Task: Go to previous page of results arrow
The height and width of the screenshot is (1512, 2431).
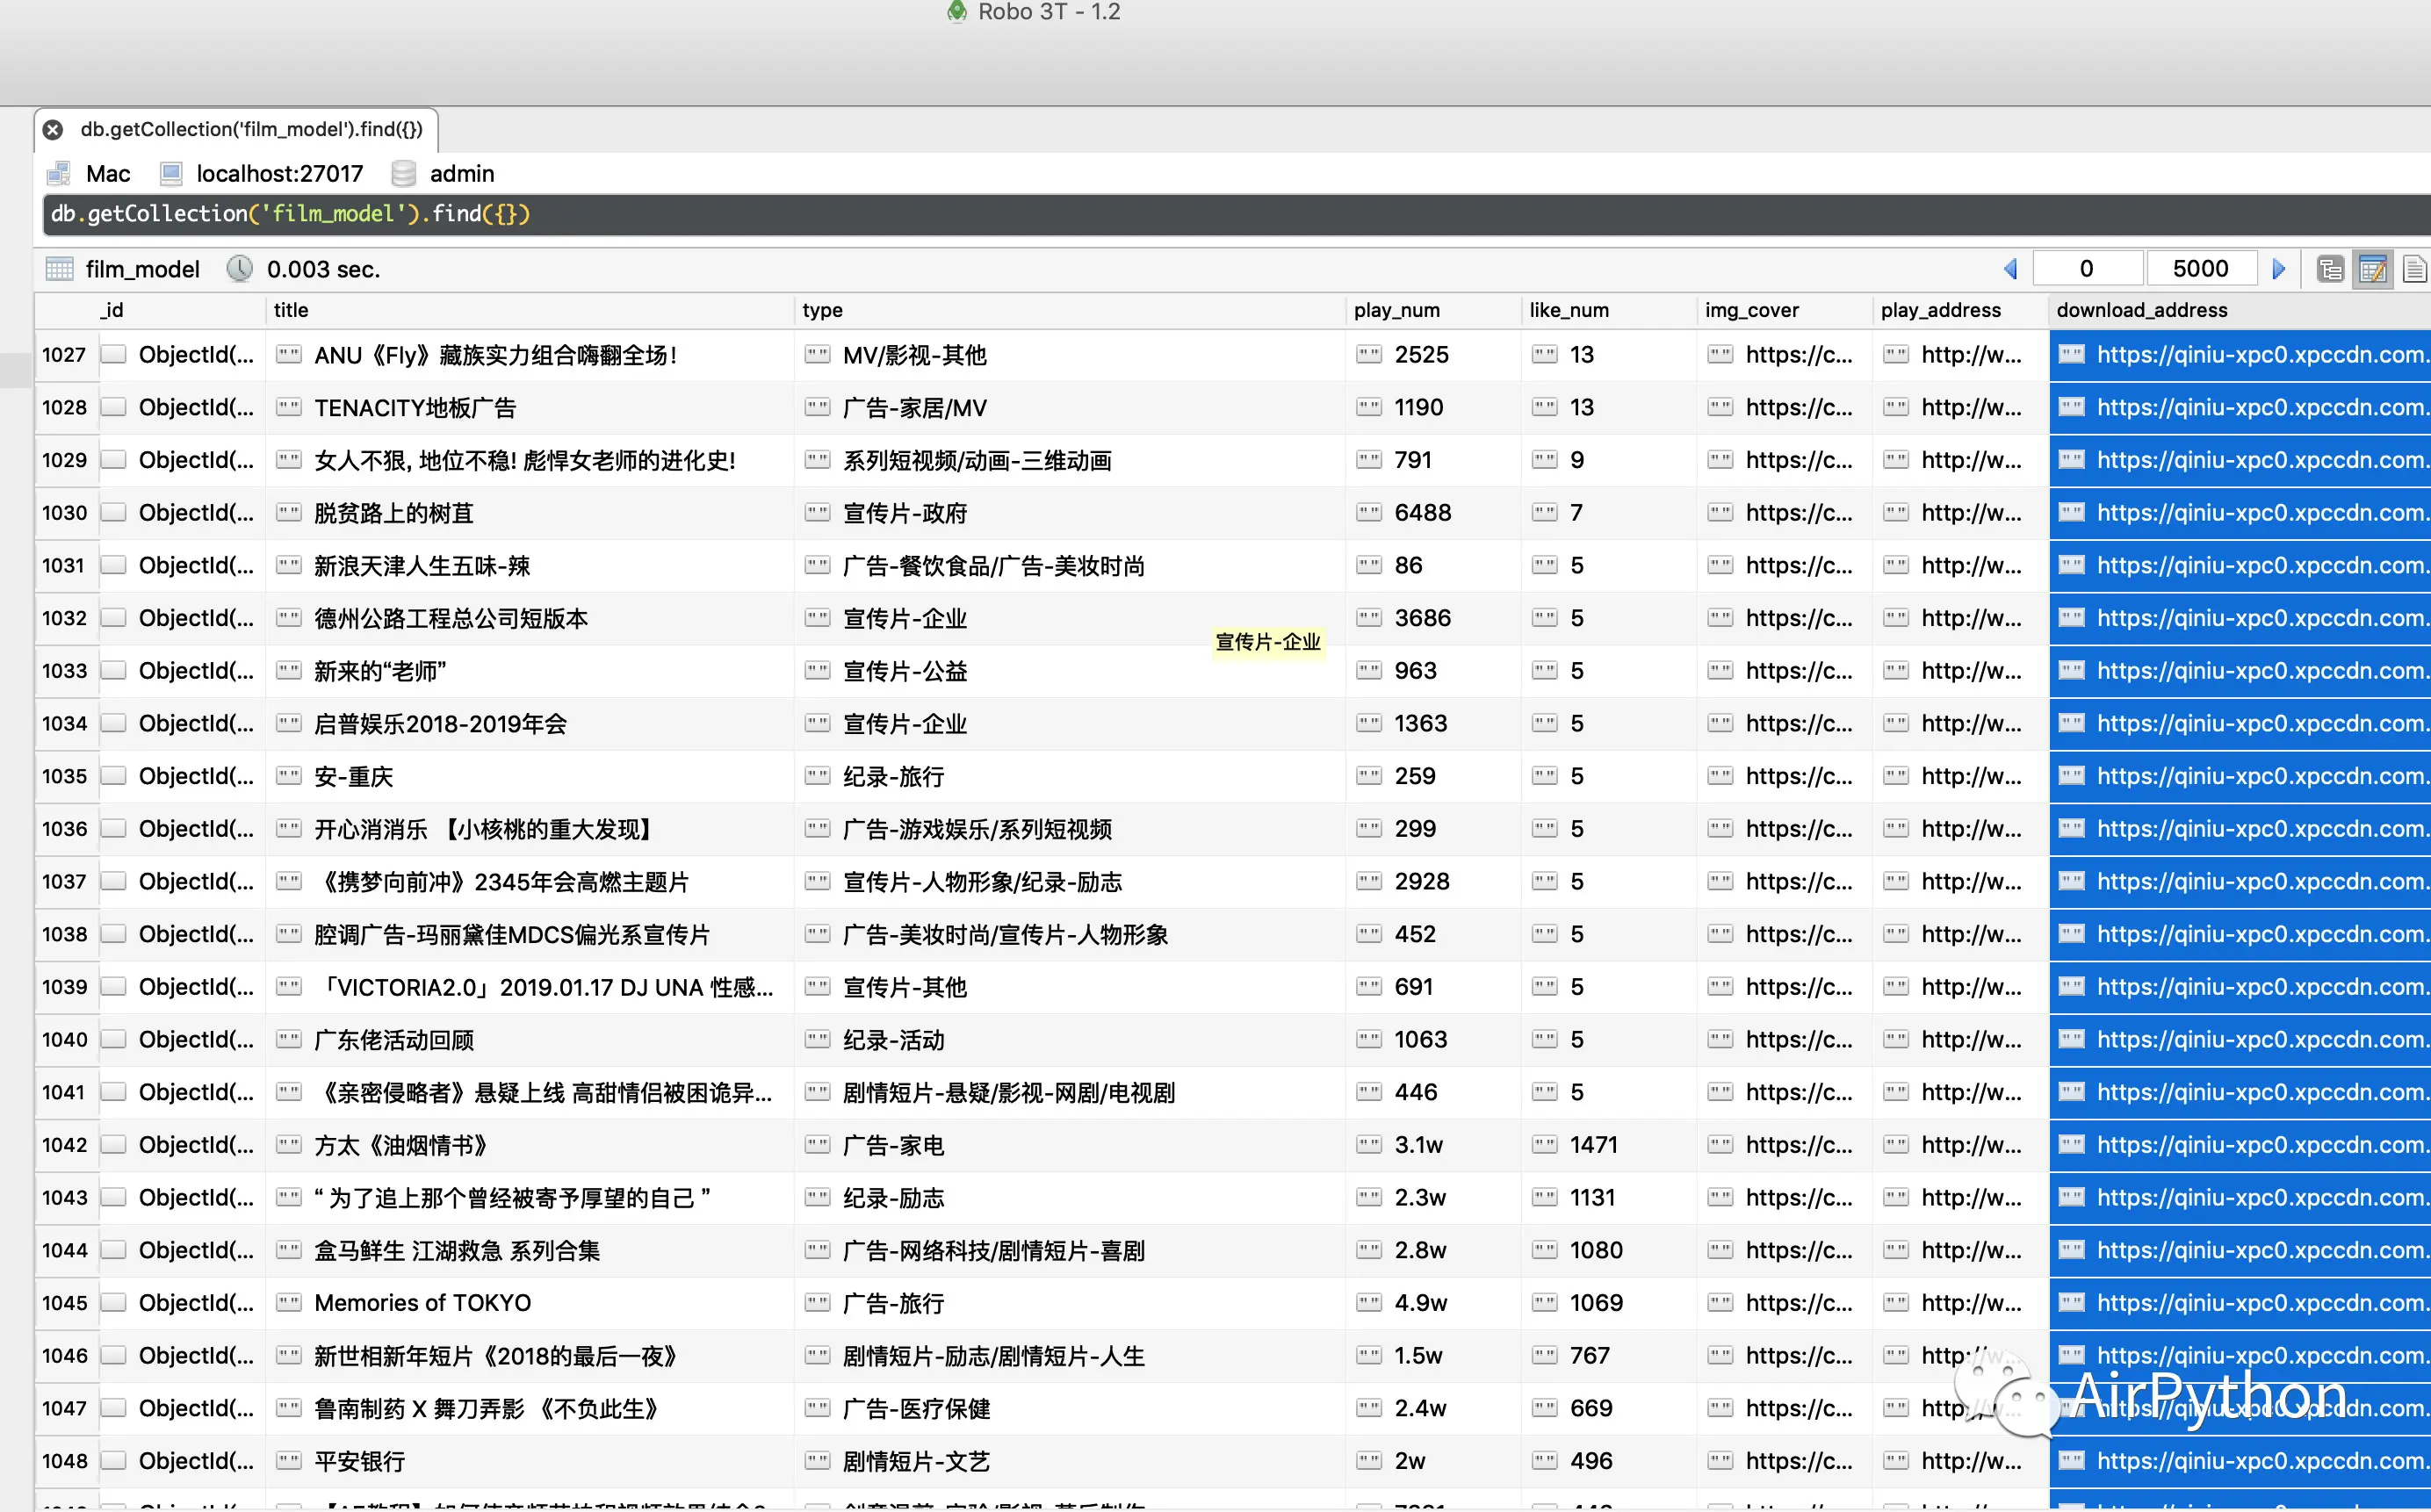Action: pos(2010,269)
